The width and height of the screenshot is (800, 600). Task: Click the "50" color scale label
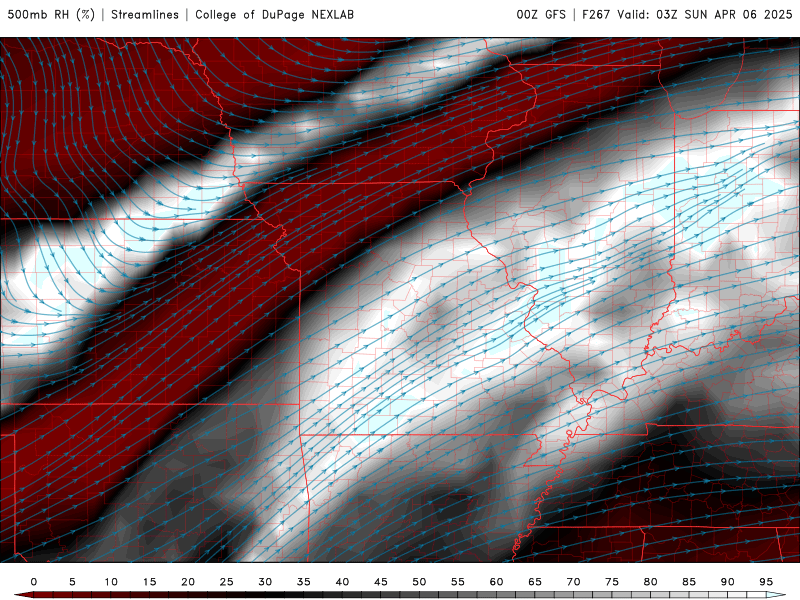[x=419, y=582]
